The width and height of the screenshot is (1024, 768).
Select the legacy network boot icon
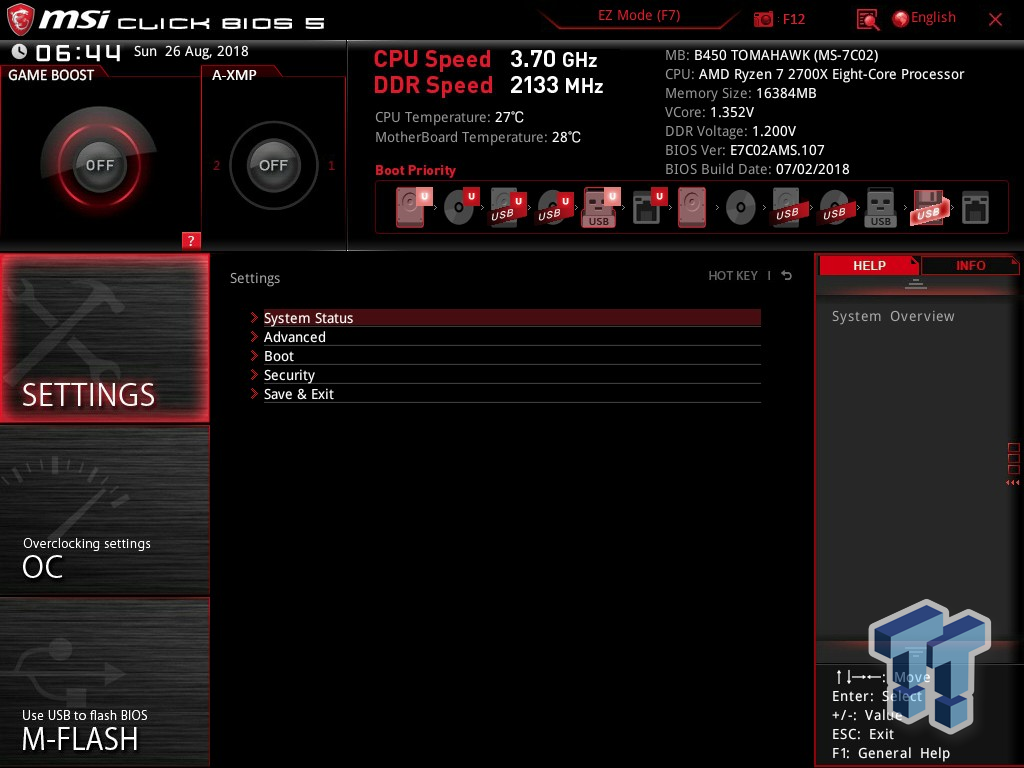[975, 208]
